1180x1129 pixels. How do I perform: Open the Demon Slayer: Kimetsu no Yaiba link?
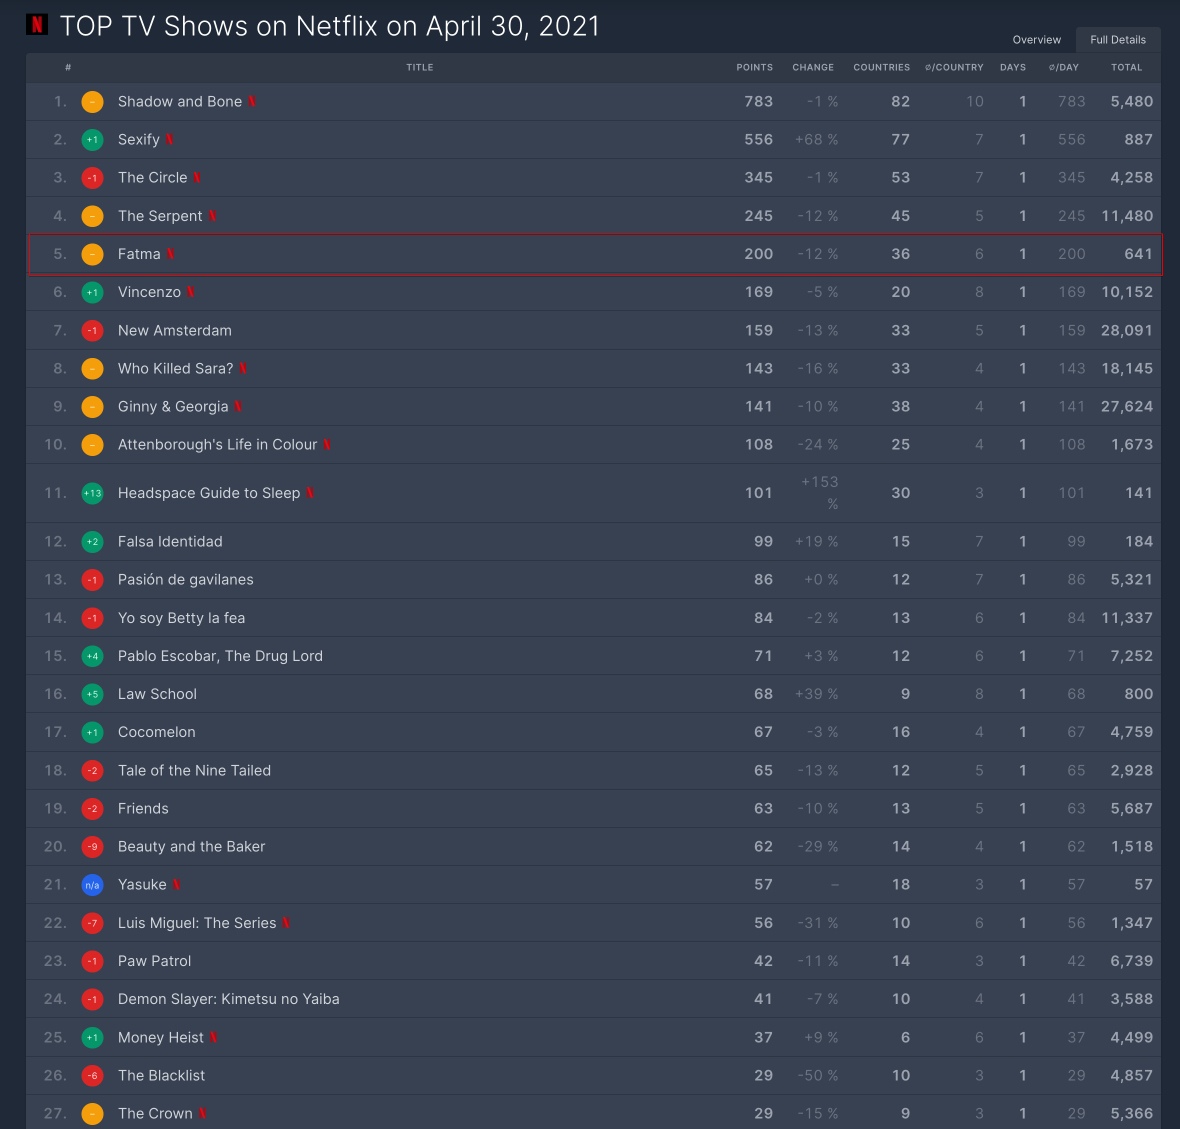(228, 999)
